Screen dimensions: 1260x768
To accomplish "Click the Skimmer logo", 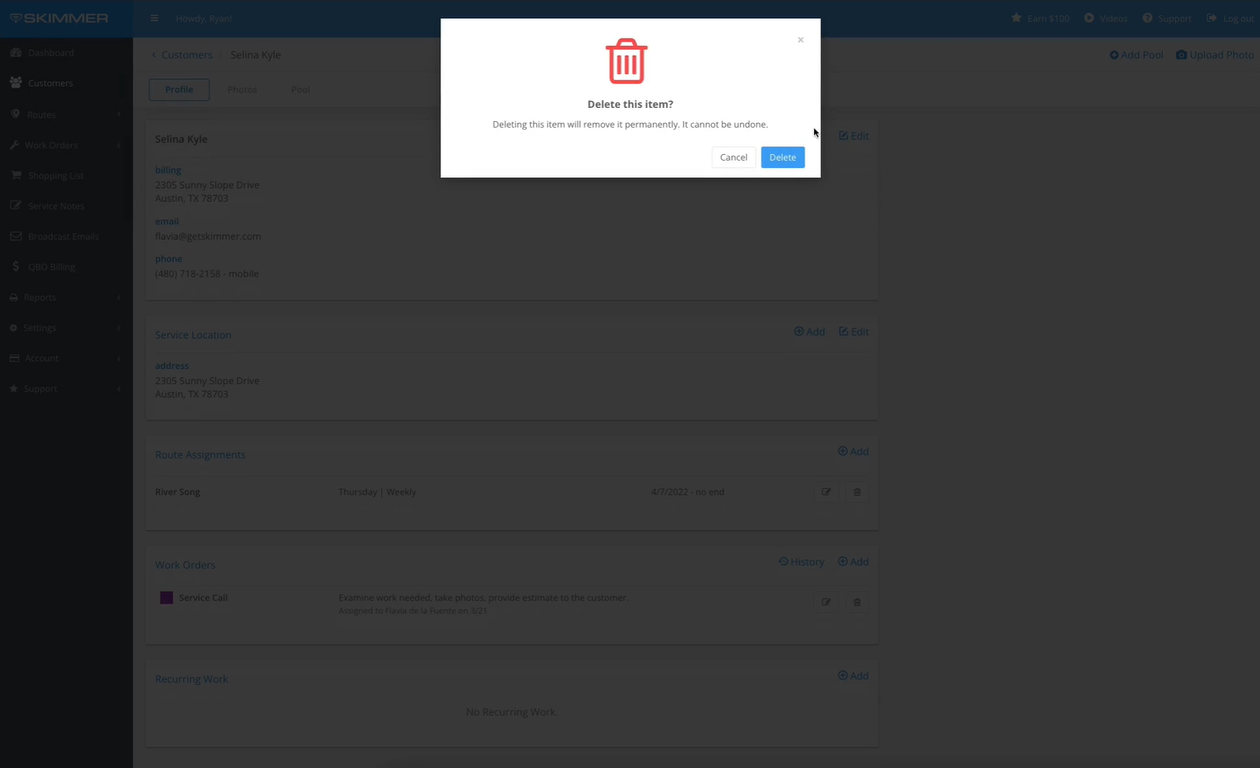I will coord(59,18).
